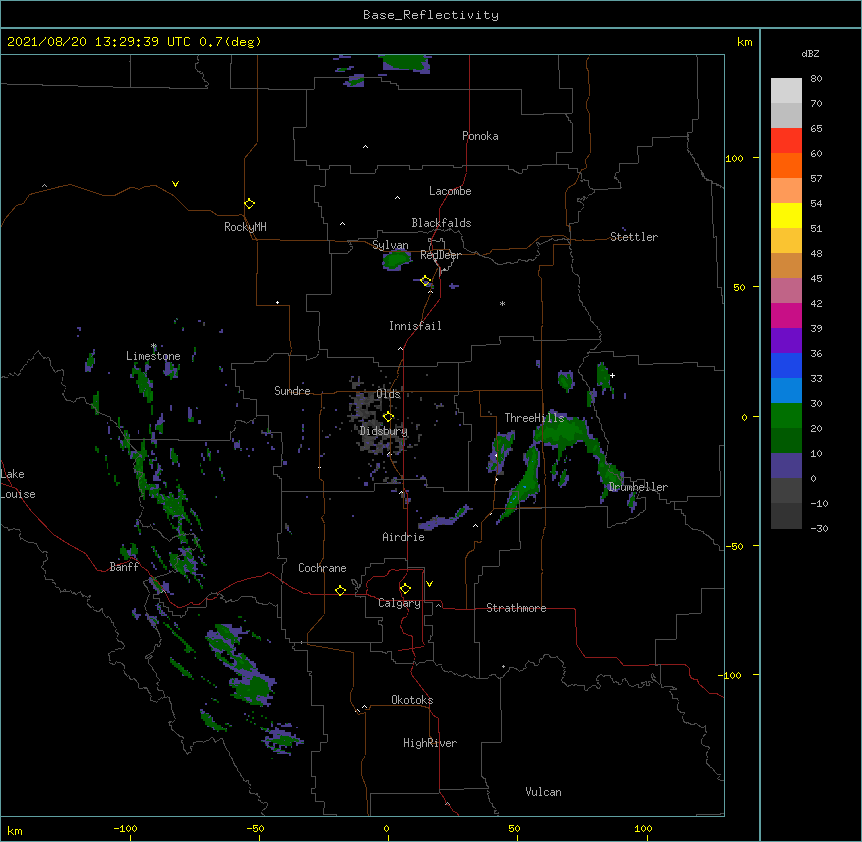Click the Sundre town label
This screenshot has height=842, width=862.
pos(292,391)
